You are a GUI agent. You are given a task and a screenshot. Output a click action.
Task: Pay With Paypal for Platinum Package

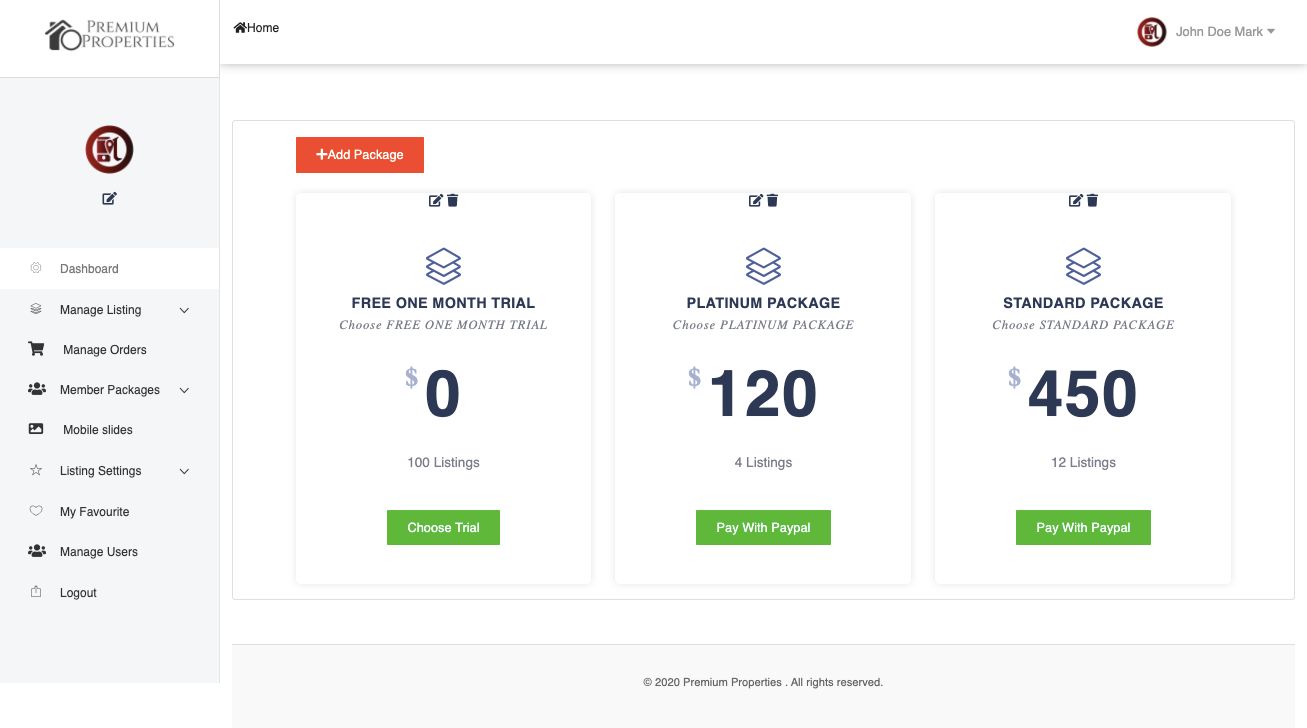point(763,528)
